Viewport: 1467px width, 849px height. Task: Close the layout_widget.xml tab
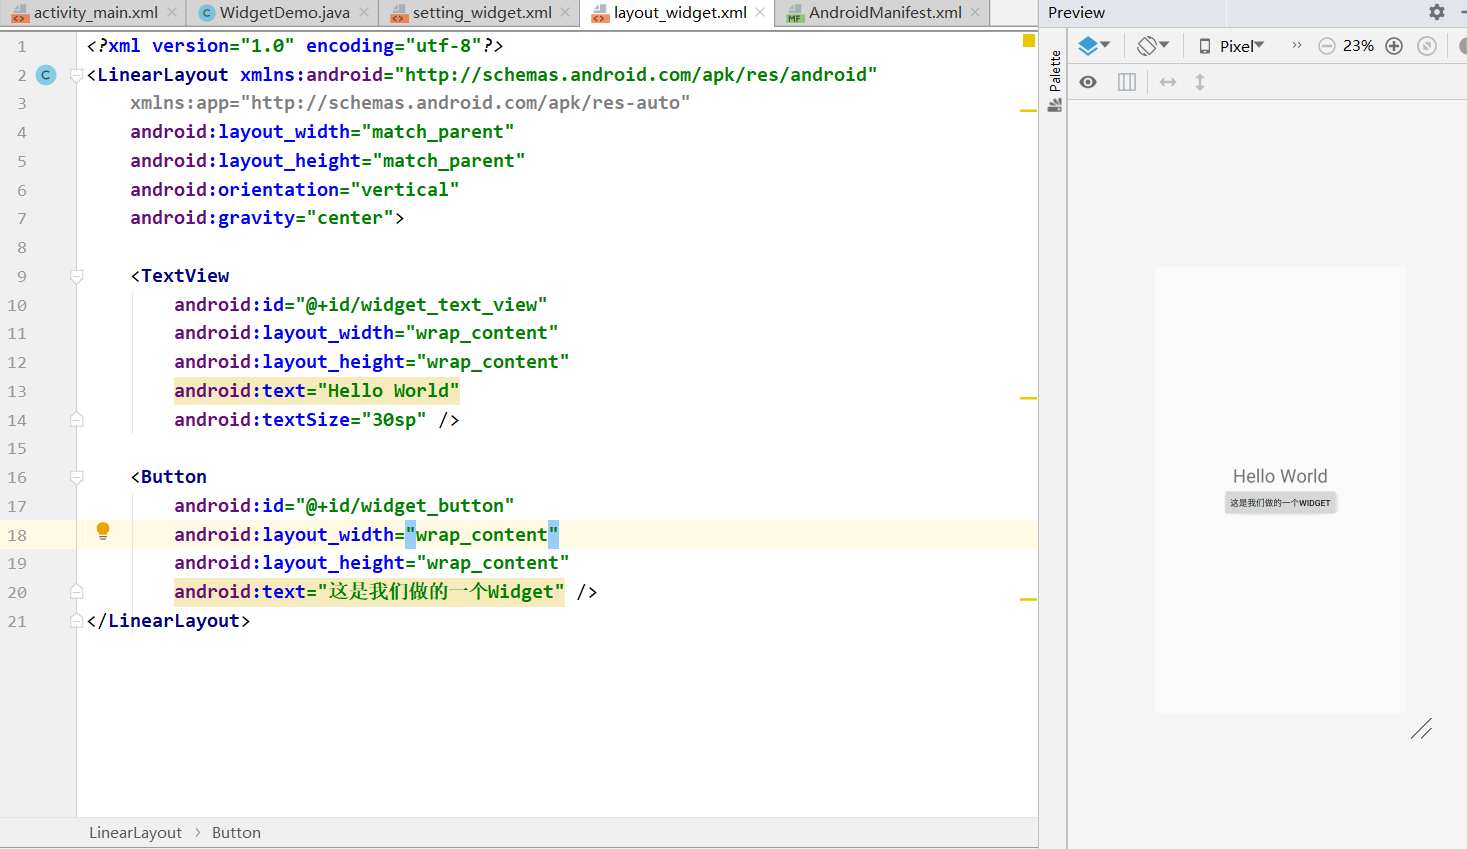coord(760,13)
